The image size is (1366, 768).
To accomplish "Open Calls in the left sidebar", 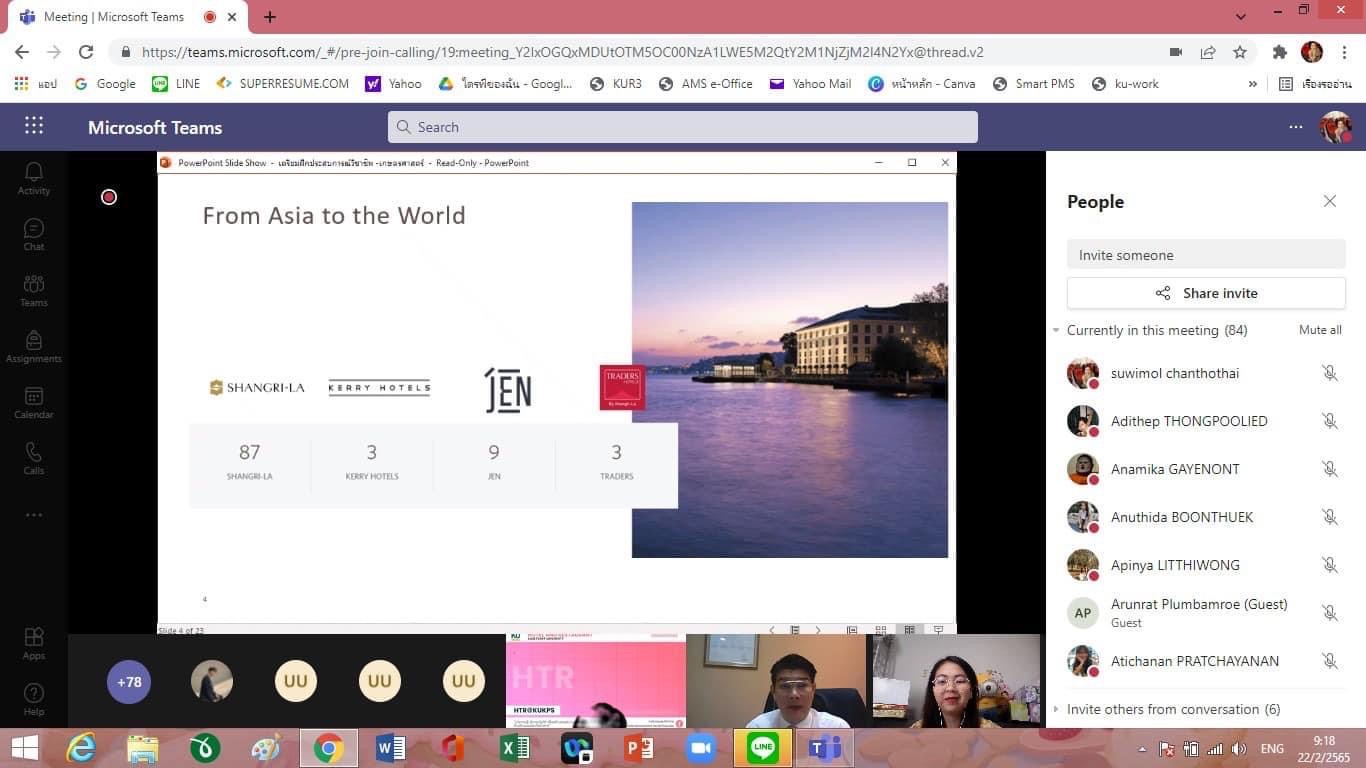I will click(33, 459).
